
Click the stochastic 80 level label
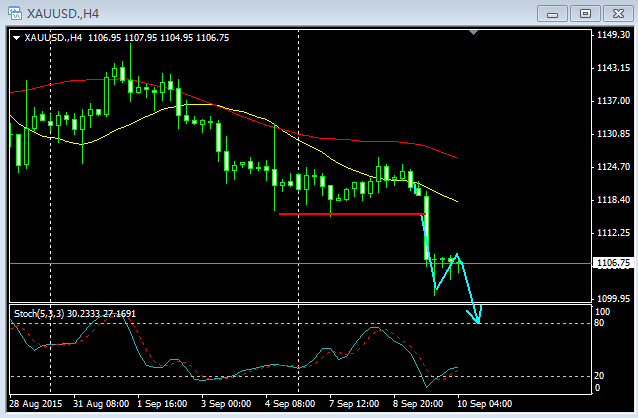click(x=599, y=323)
